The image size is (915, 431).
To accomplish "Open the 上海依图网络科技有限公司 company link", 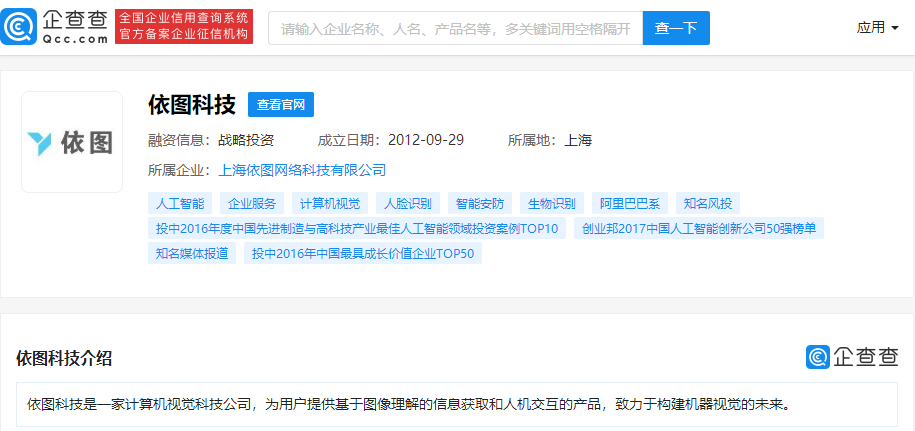I will coord(302,170).
